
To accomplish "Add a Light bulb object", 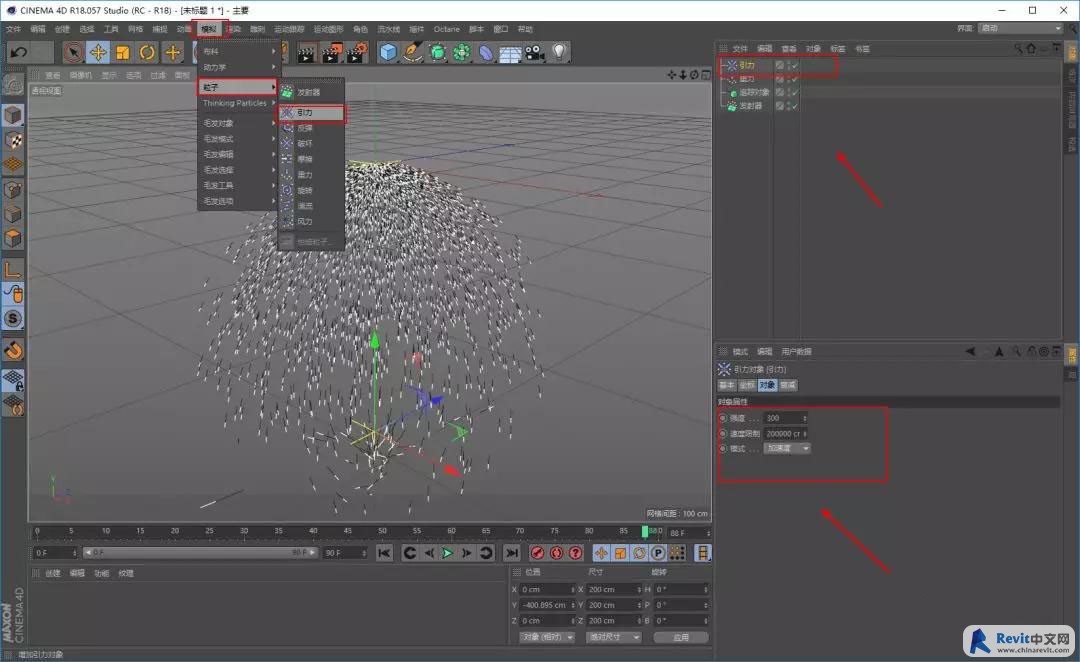I will [x=559, y=52].
